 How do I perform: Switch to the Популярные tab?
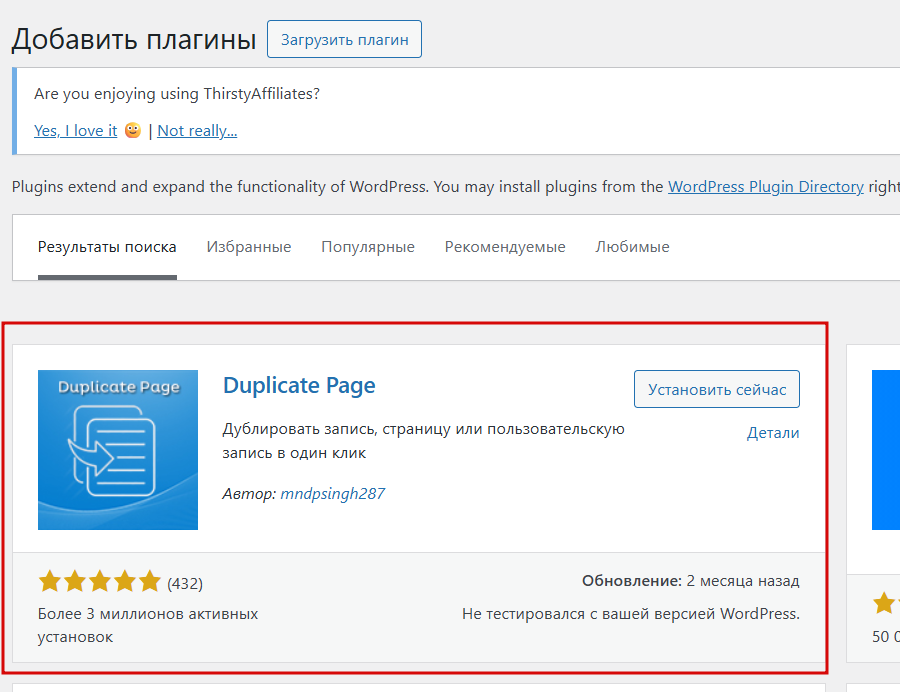point(368,247)
